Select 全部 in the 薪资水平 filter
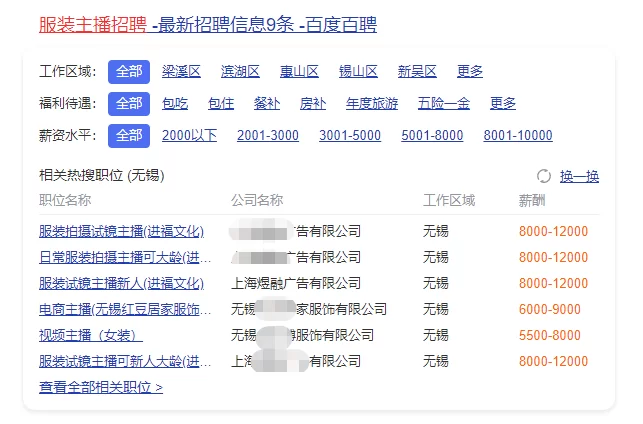Viewport: 643px width, 424px height. point(129,135)
